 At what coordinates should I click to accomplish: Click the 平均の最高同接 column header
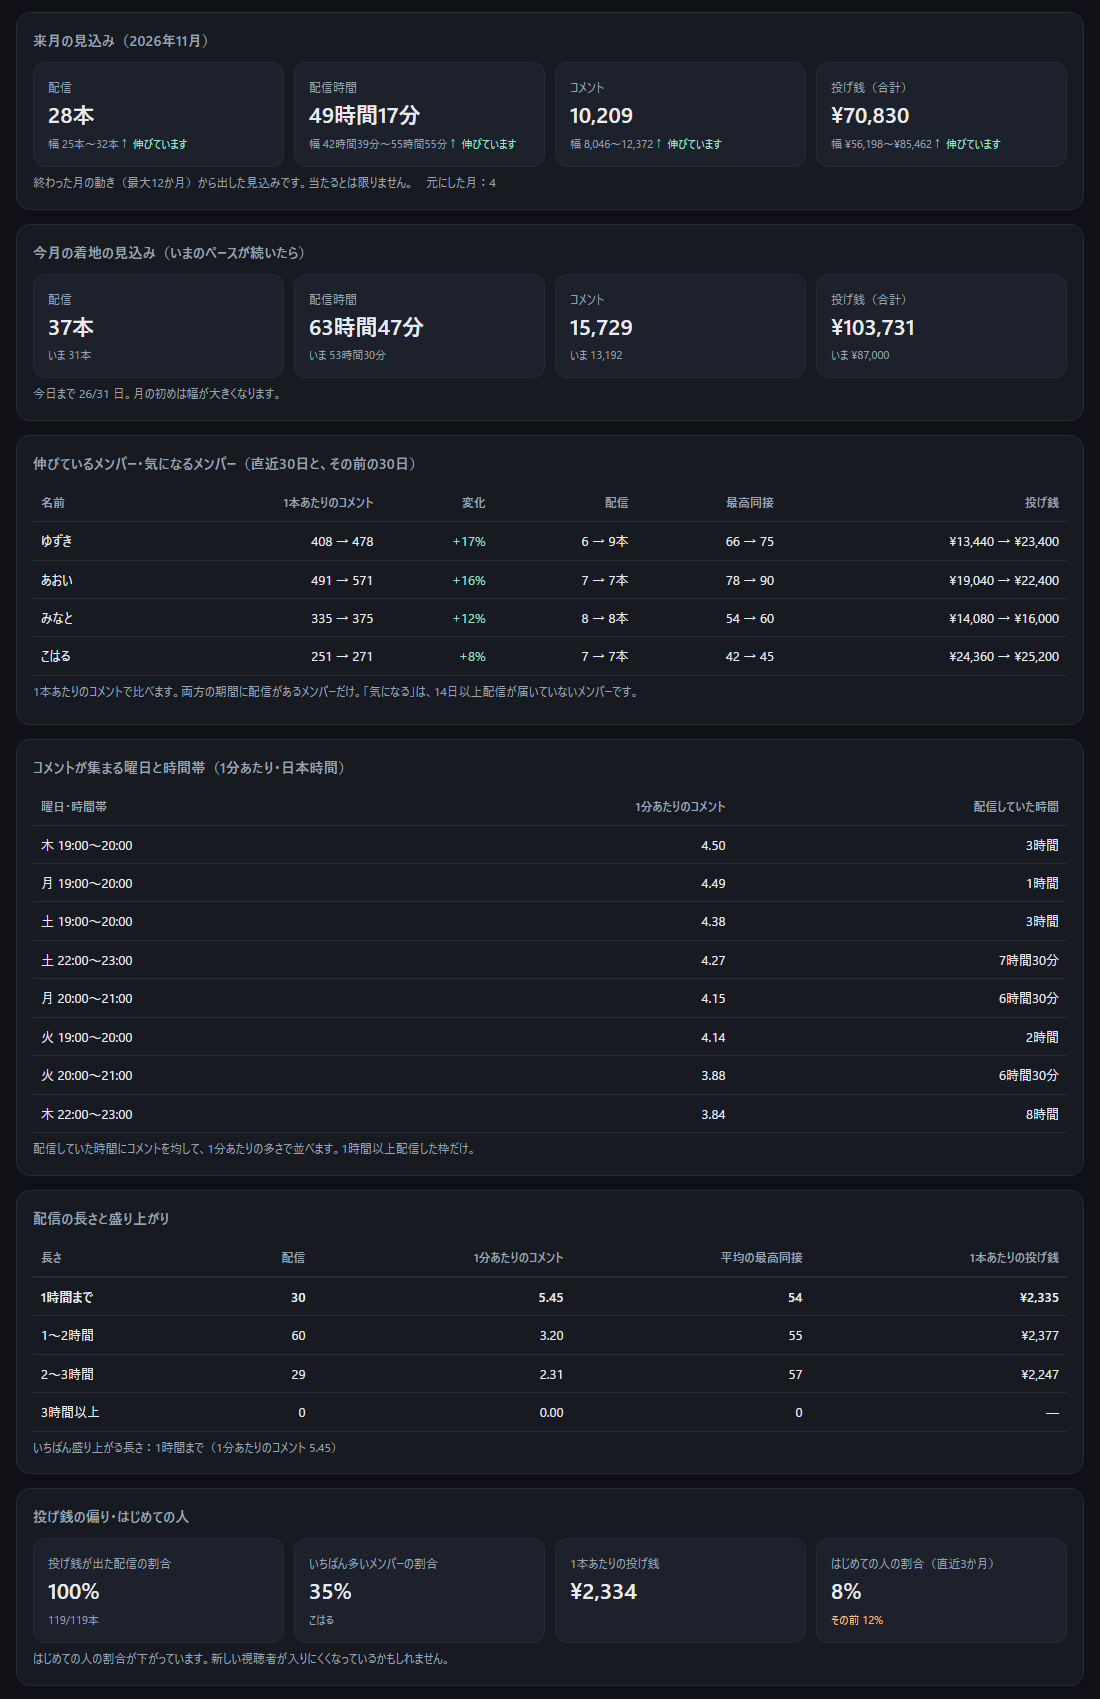pyautogui.click(x=762, y=1258)
